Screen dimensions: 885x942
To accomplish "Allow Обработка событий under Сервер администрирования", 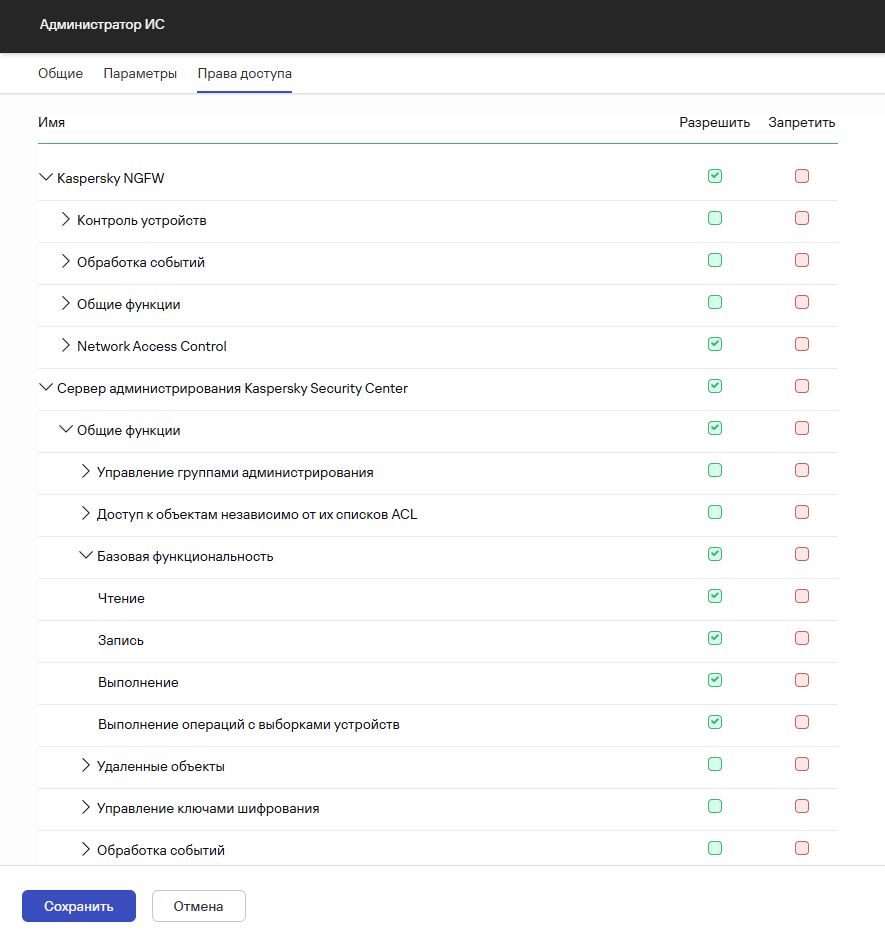I will (x=715, y=849).
